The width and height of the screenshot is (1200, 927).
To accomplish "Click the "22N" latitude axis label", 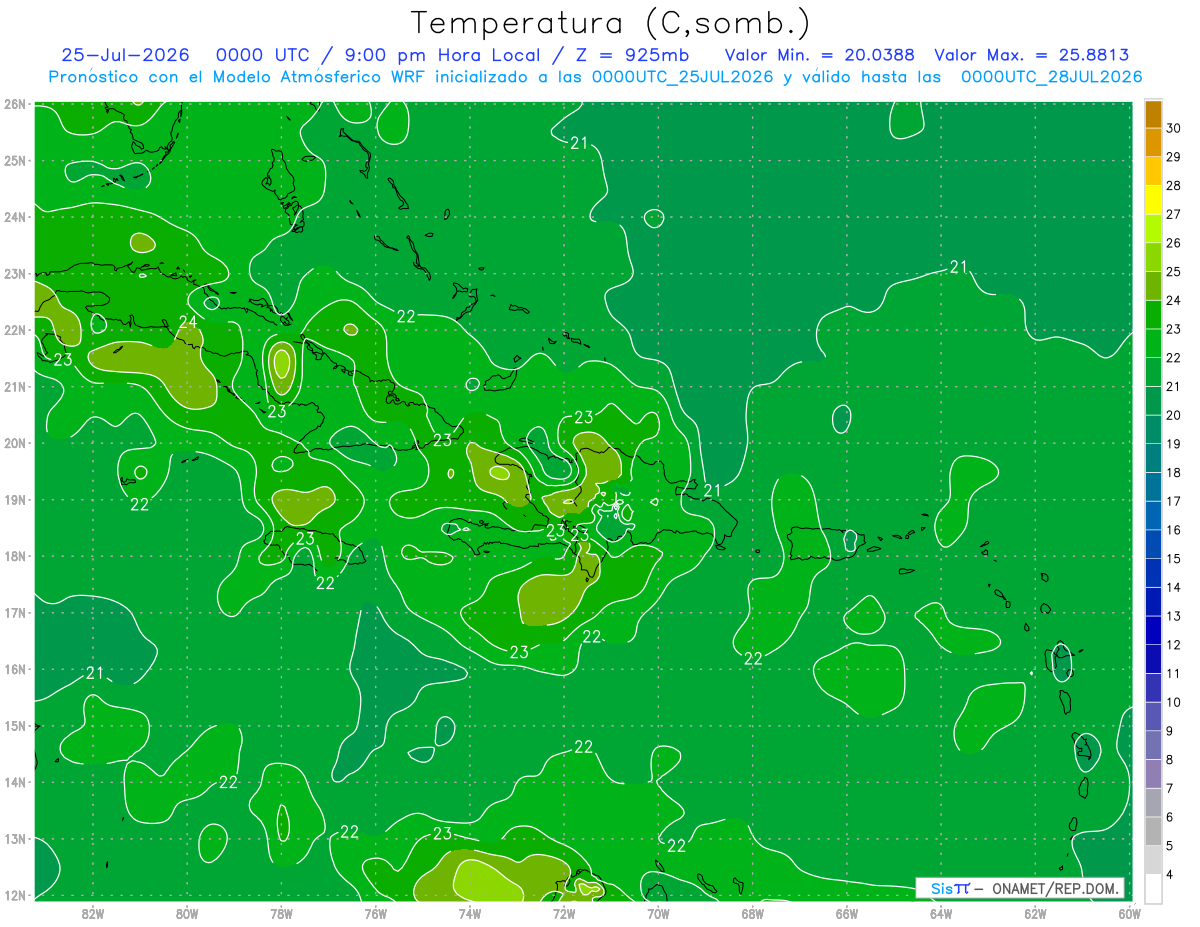I will [15, 330].
